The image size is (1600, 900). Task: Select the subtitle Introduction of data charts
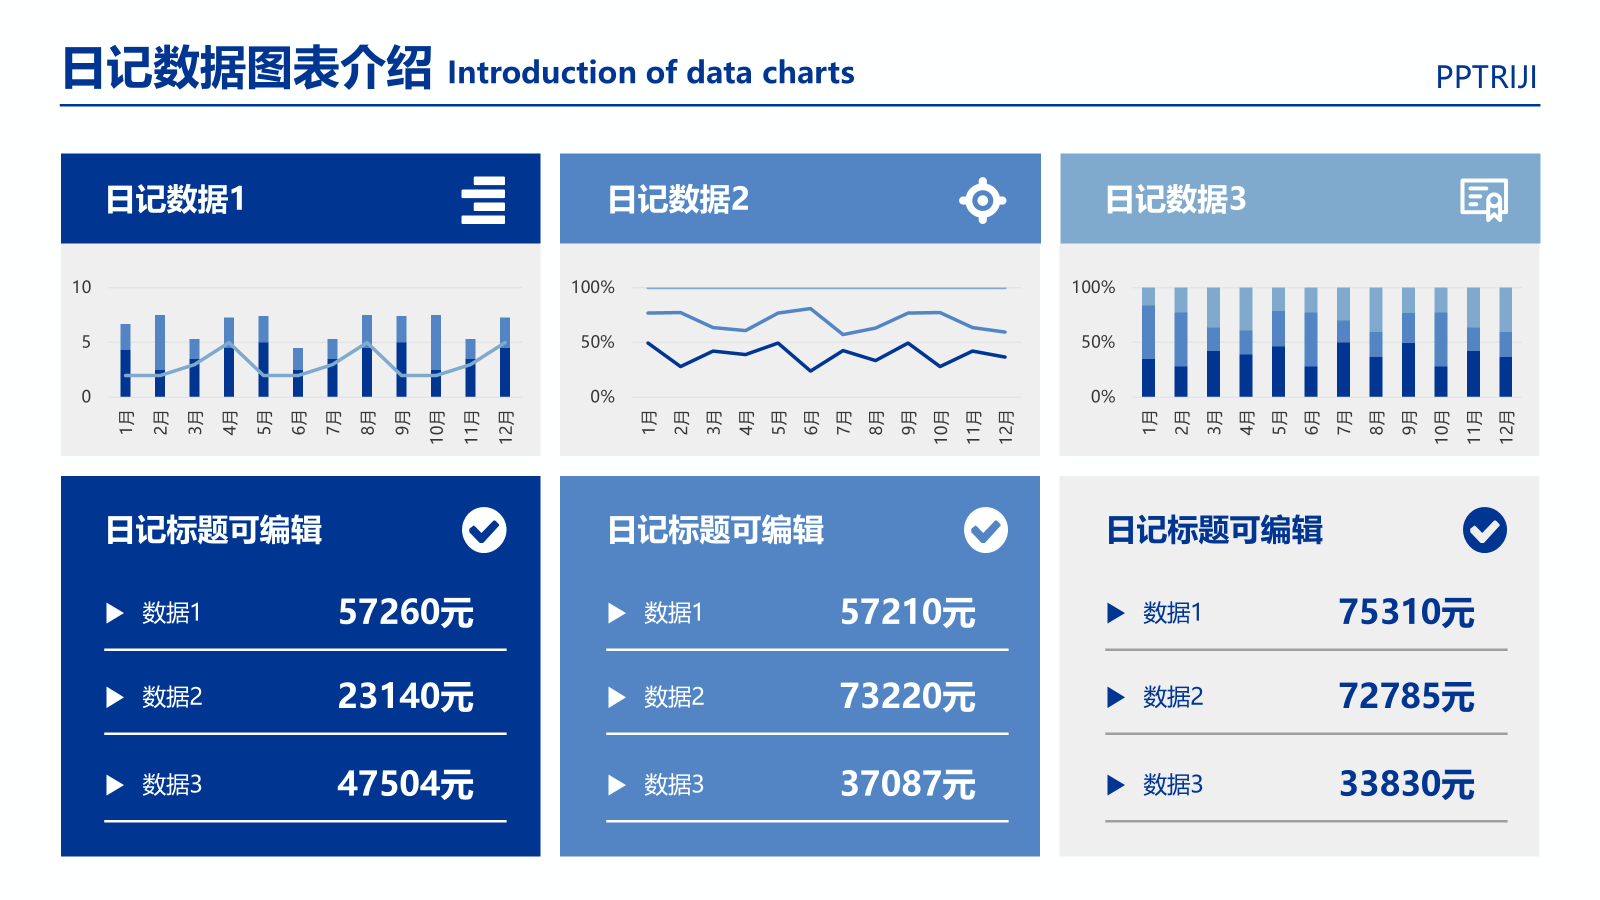pyautogui.click(x=651, y=73)
